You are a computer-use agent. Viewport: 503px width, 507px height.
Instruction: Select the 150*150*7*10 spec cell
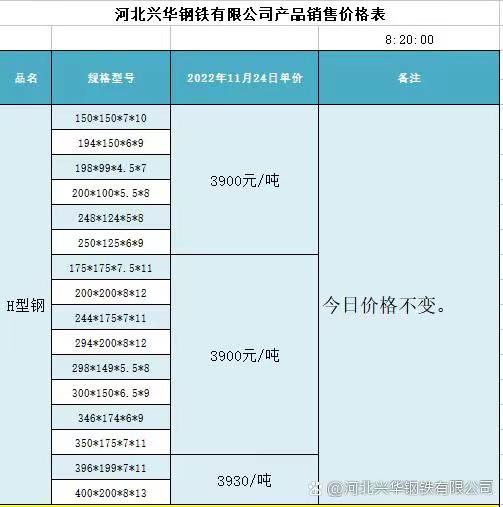111,118
